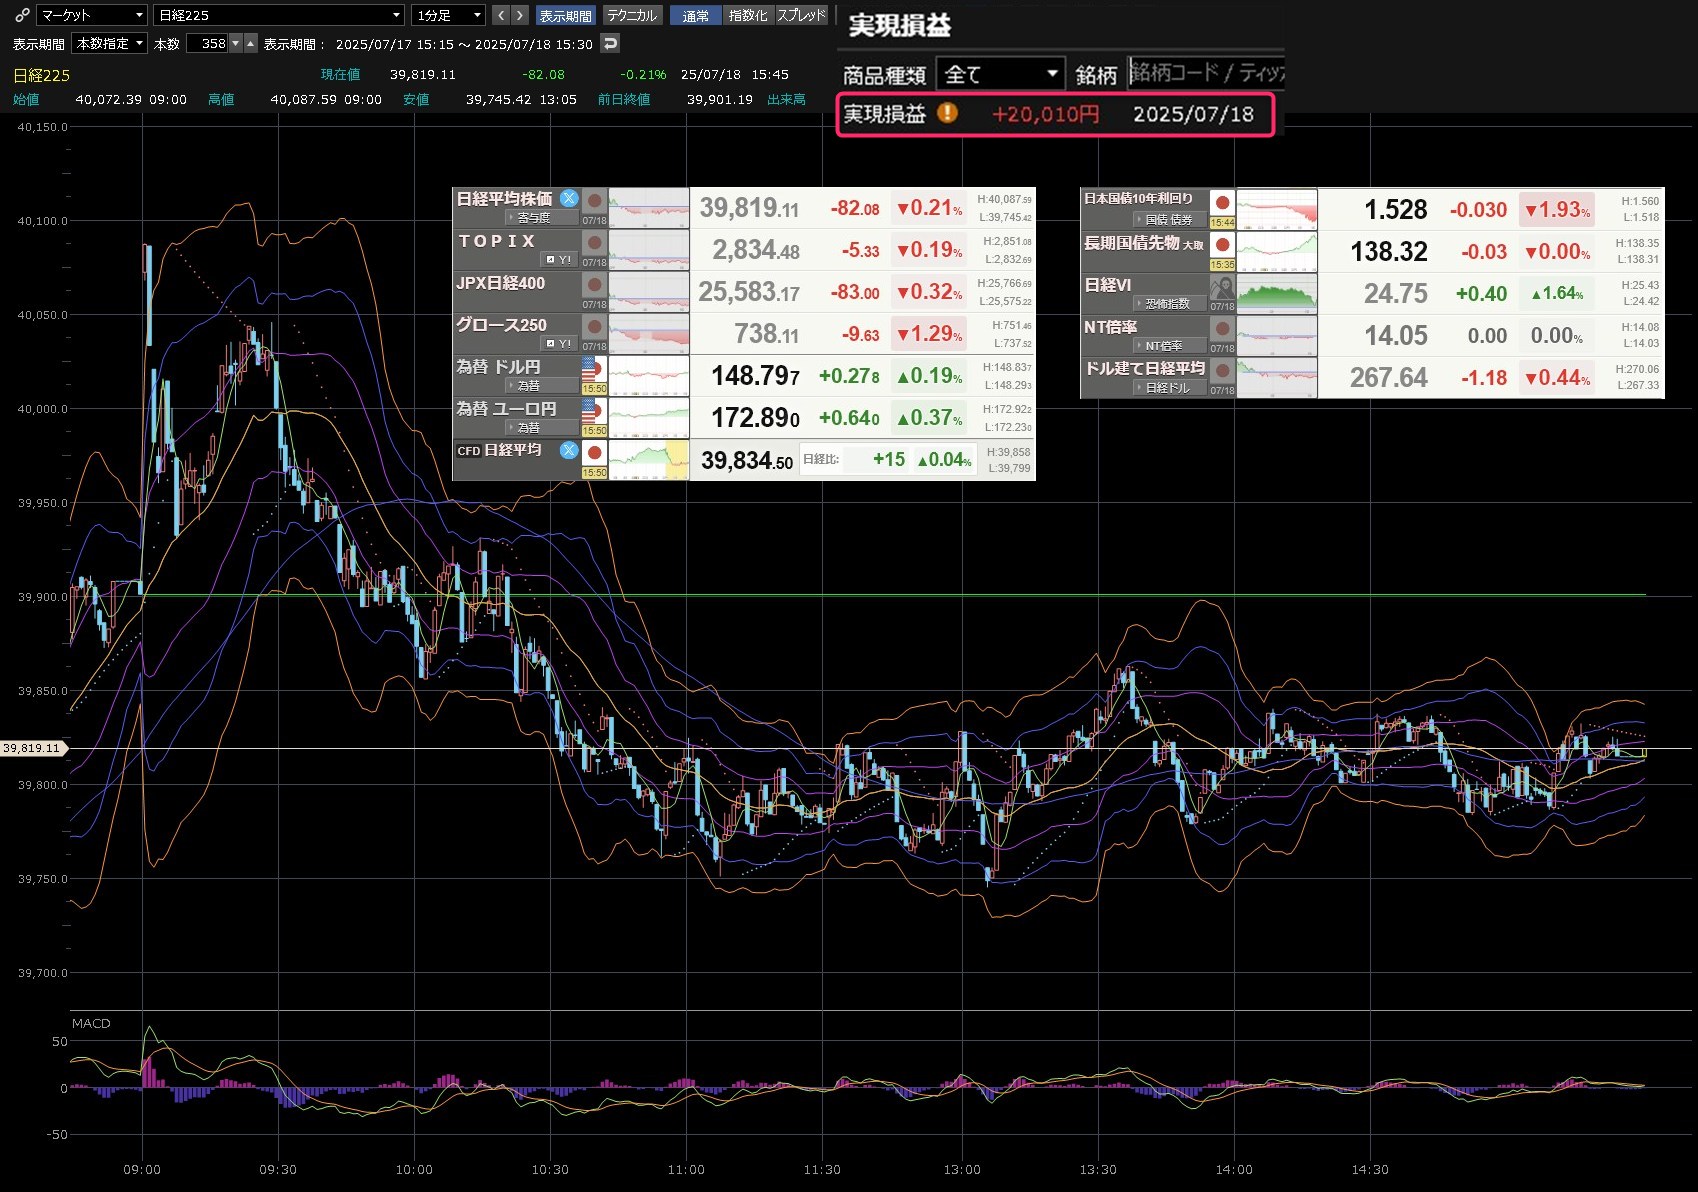Click Japan flag icon in ドル建て日経平均 row
The width and height of the screenshot is (1698, 1192).
coord(1222,370)
